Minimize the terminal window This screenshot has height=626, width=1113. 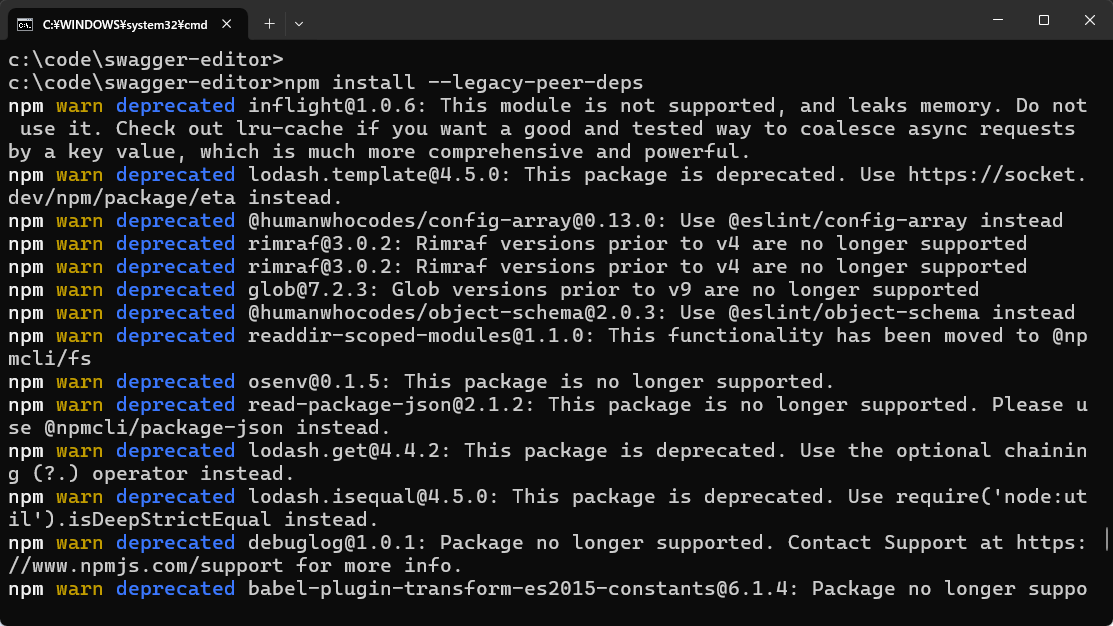(999, 20)
